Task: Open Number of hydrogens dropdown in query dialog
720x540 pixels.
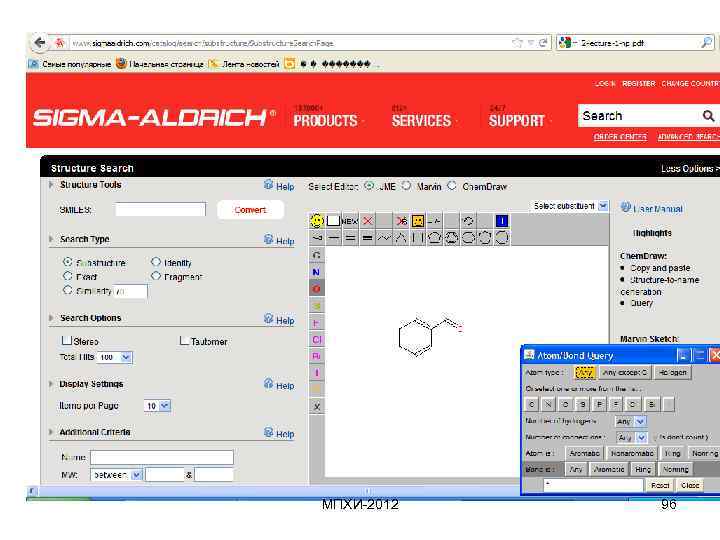Action: (641, 421)
